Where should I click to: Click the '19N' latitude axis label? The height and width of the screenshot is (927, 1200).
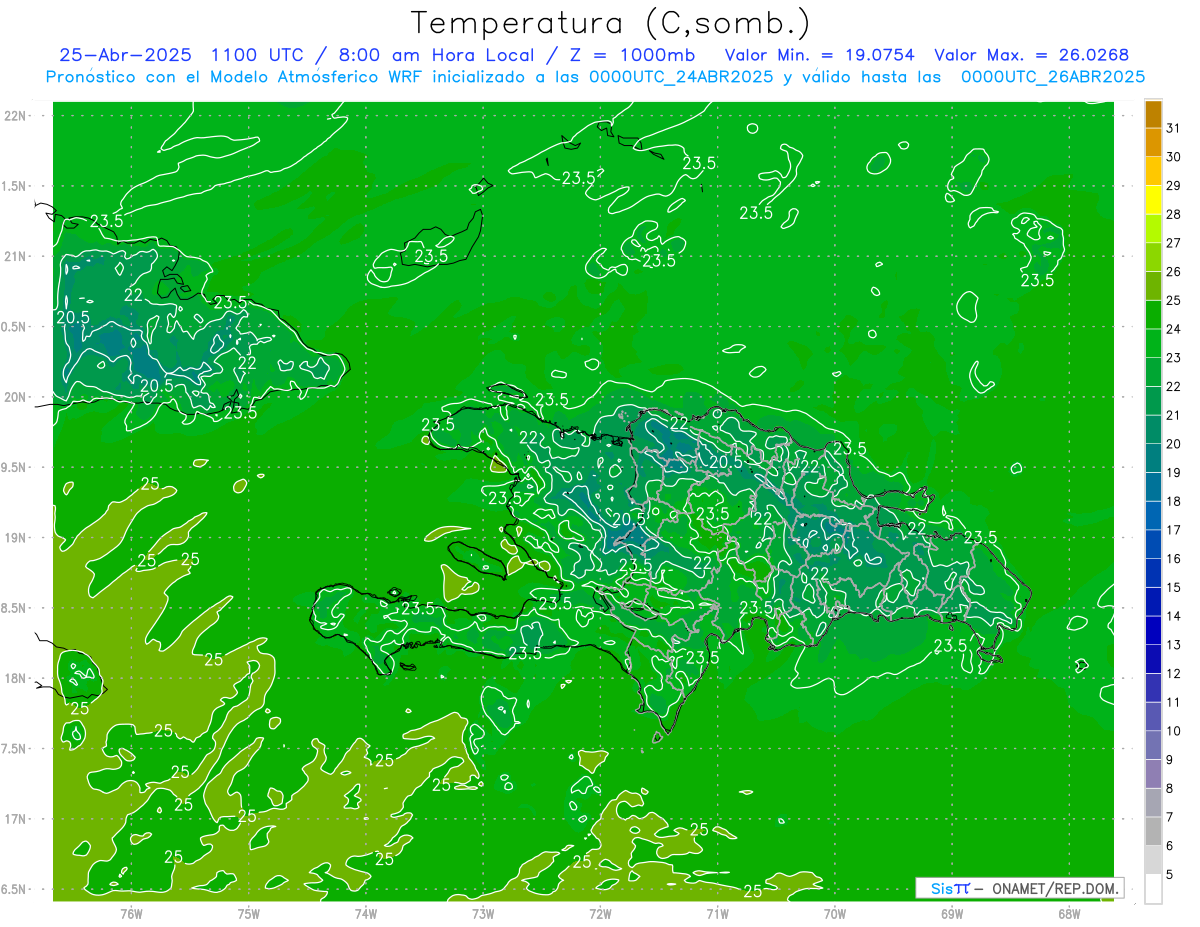tap(15, 538)
